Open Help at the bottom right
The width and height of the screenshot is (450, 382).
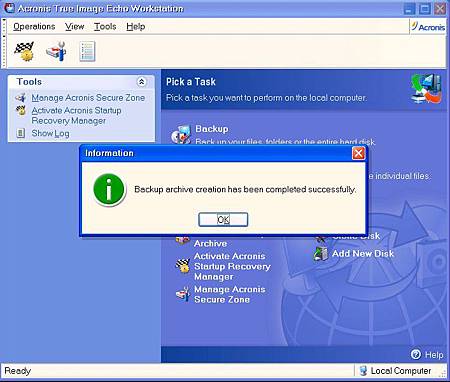tap(434, 355)
